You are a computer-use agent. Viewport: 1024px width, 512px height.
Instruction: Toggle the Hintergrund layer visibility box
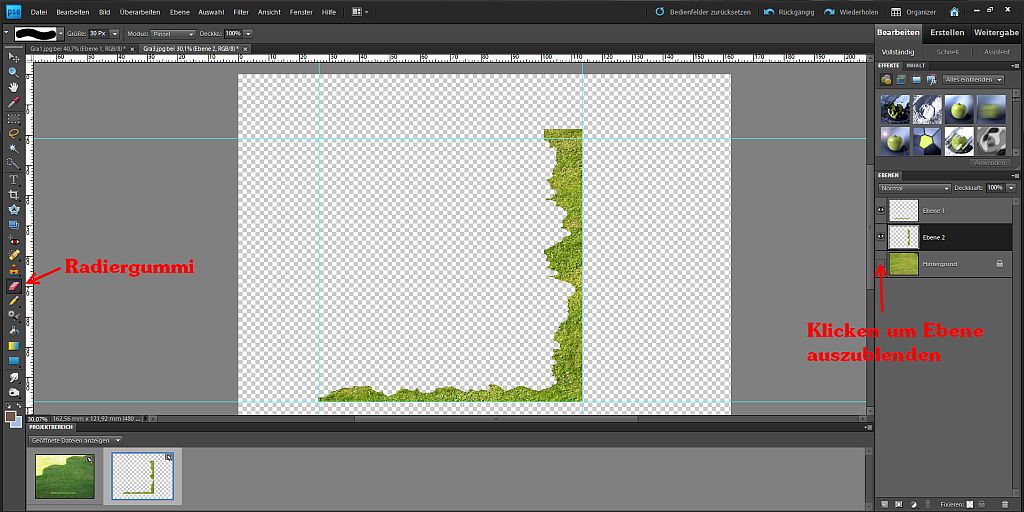(x=881, y=263)
